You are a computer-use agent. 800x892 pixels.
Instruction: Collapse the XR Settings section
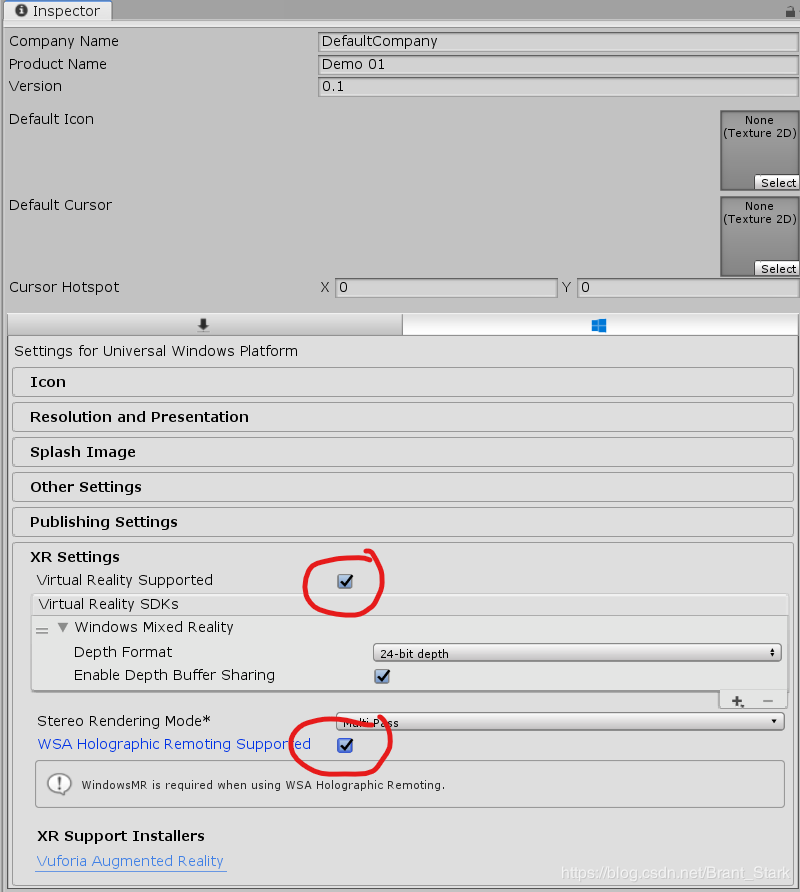click(x=75, y=556)
